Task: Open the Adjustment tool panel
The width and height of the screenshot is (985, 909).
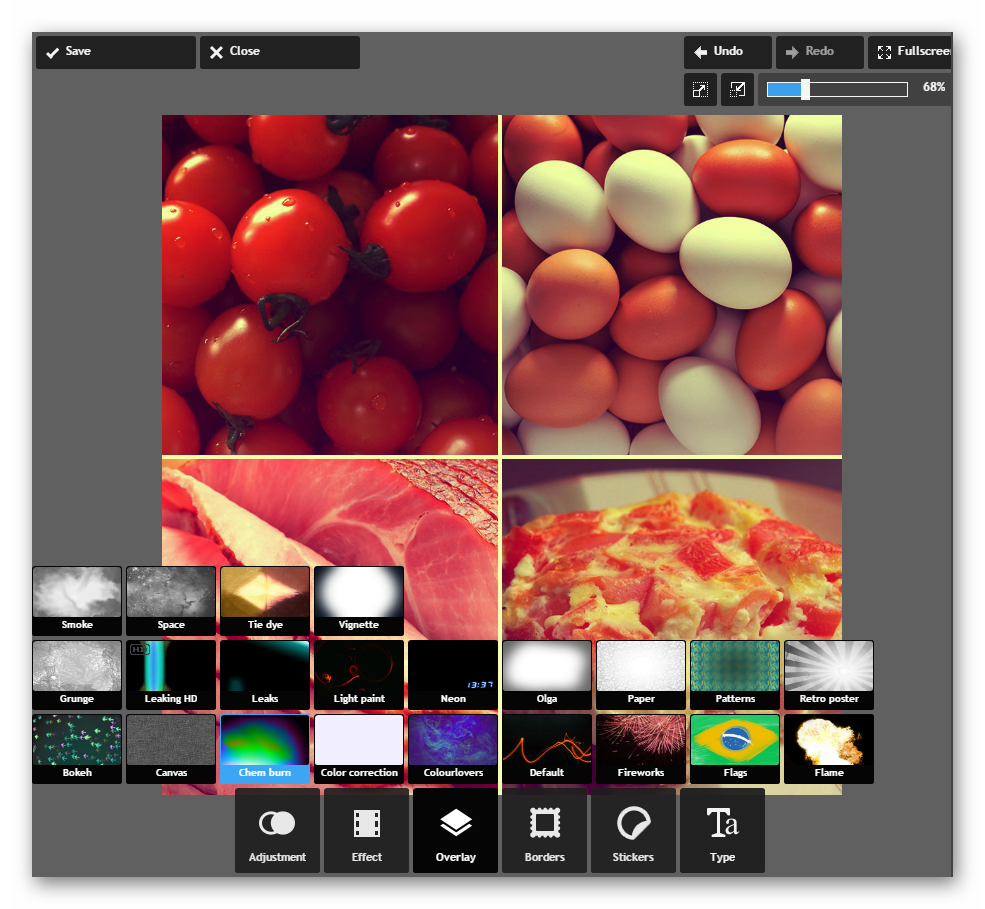Action: click(277, 831)
